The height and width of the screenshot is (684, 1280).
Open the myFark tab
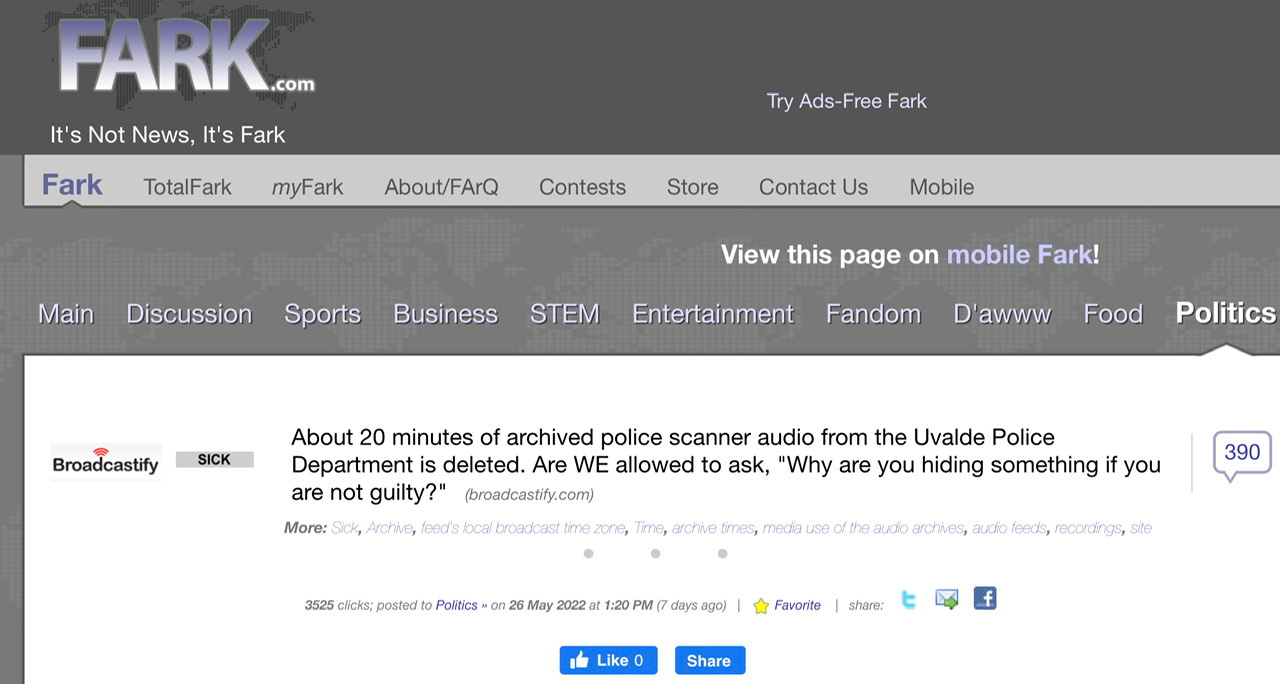pyautogui.click(x=307, y=187)
